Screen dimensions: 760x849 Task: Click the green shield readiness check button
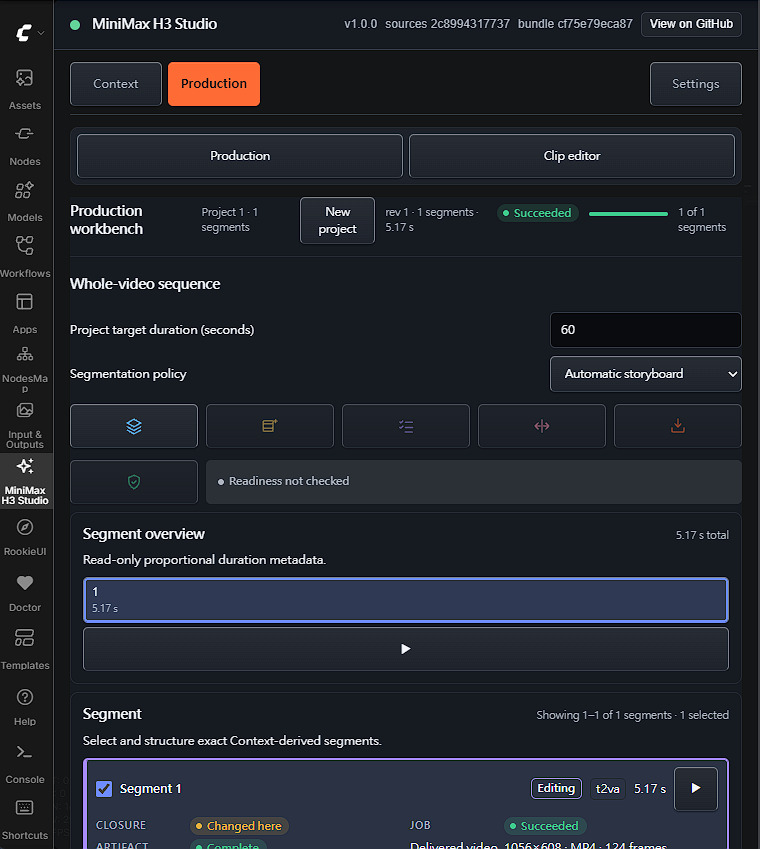click(134, 482)
